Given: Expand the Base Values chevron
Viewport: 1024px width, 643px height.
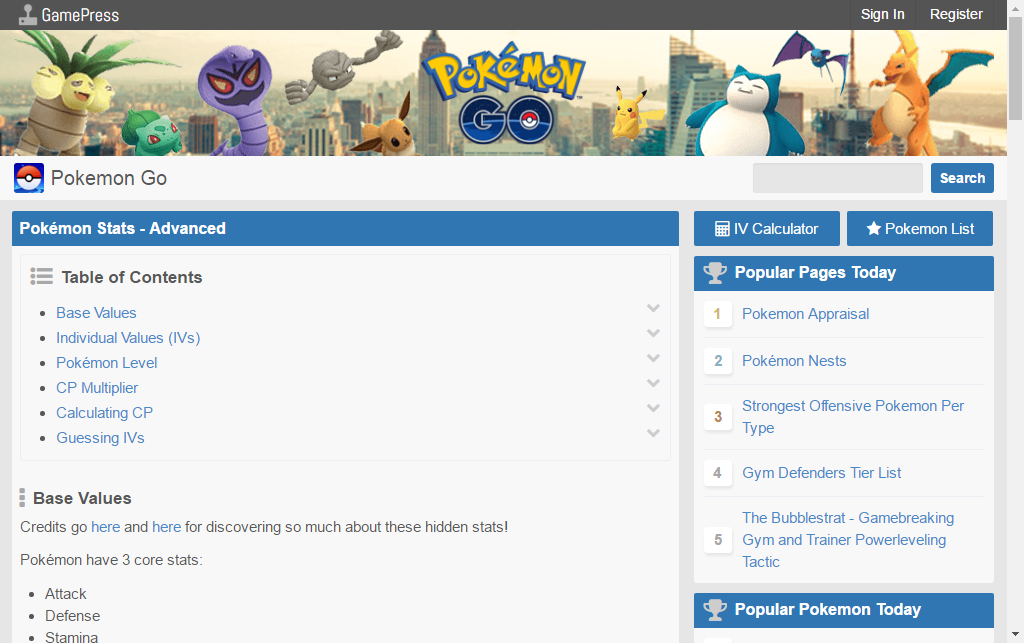Looking at the screenshot, I should point(653,308).
